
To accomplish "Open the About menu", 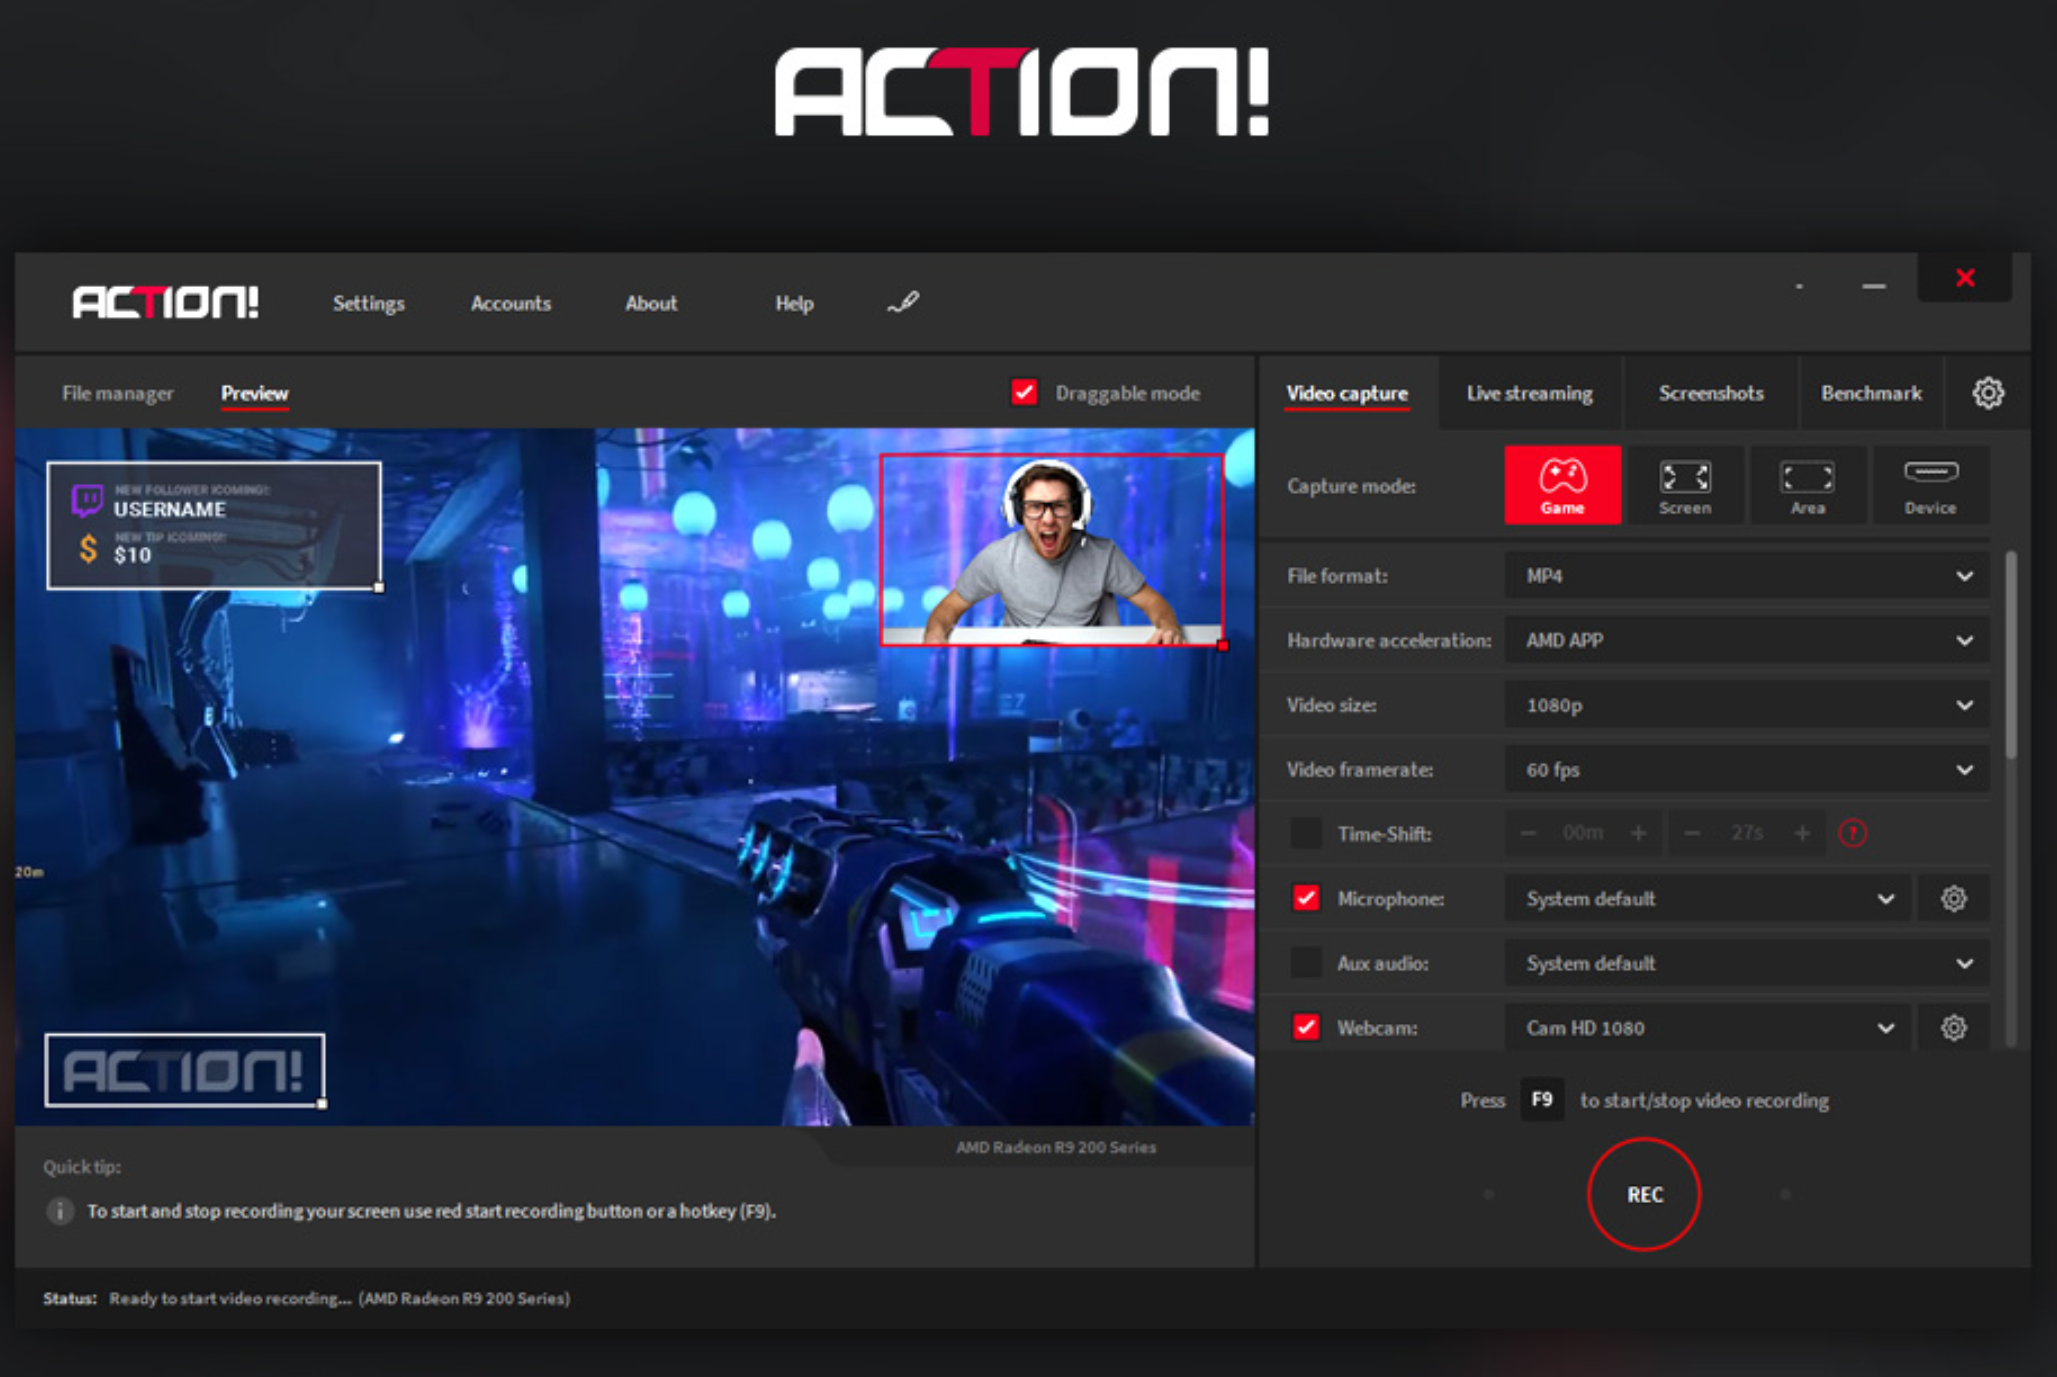I will pos(651,303).
